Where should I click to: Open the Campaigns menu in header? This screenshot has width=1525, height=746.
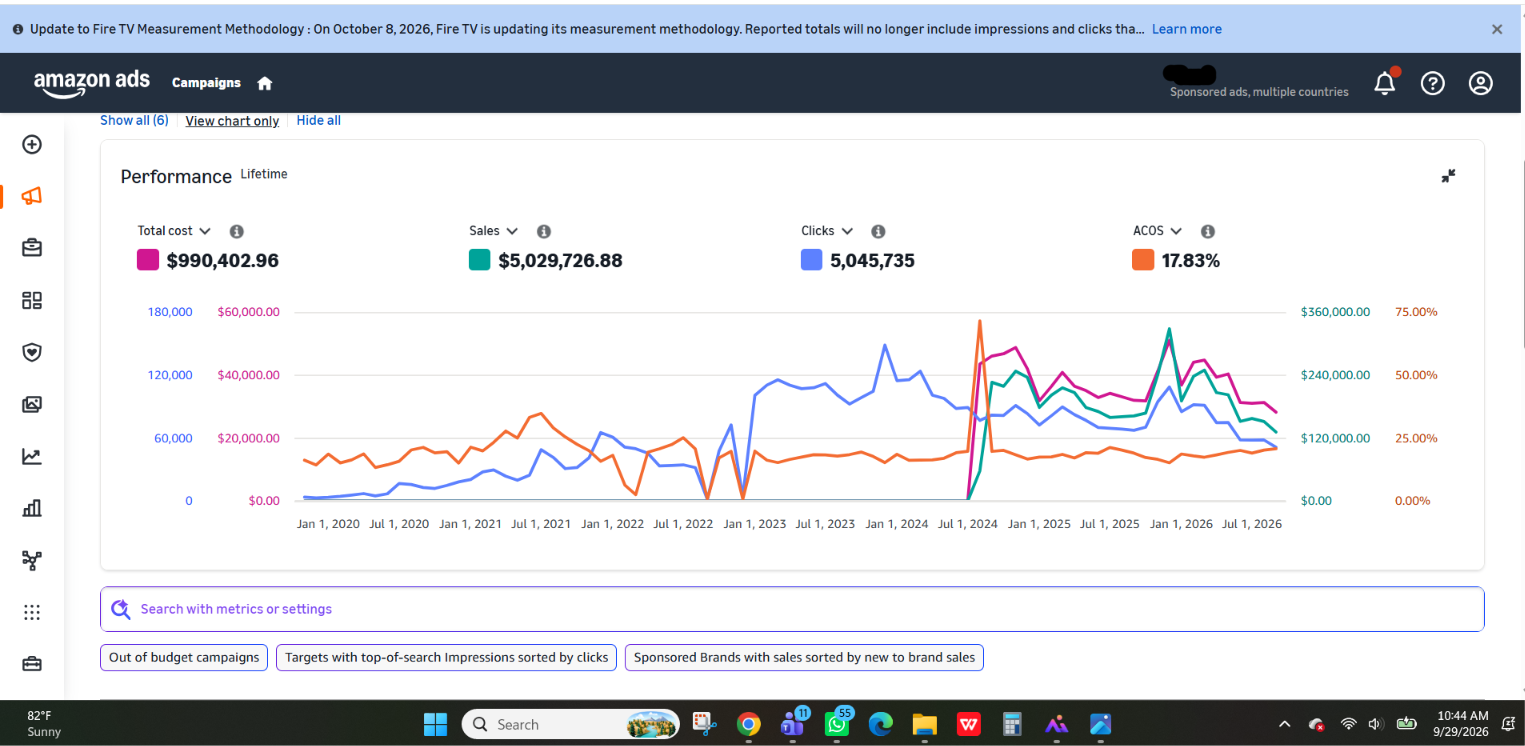(x=206, y=83)
